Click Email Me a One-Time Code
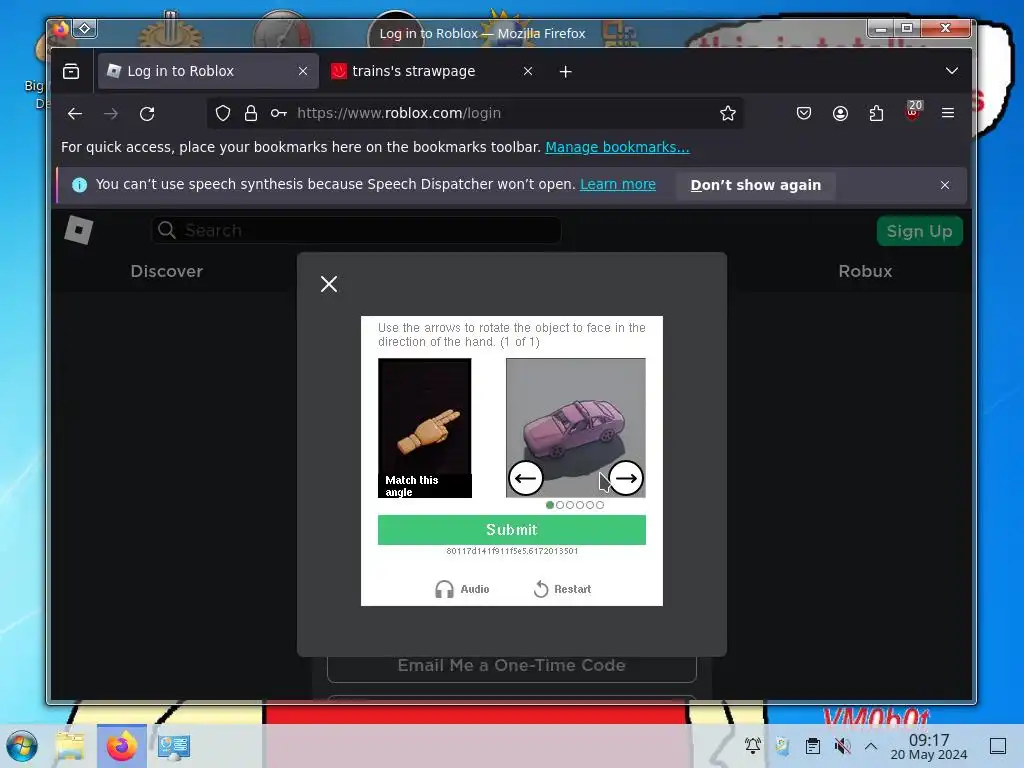Screen dimensions: 1024x768 click(511, 665)
